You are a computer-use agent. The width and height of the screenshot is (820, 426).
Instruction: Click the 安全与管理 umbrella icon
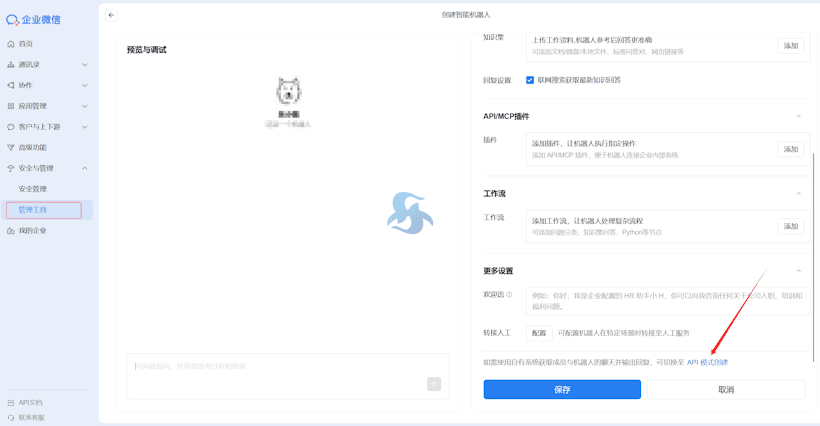click(x=10, y=168)
